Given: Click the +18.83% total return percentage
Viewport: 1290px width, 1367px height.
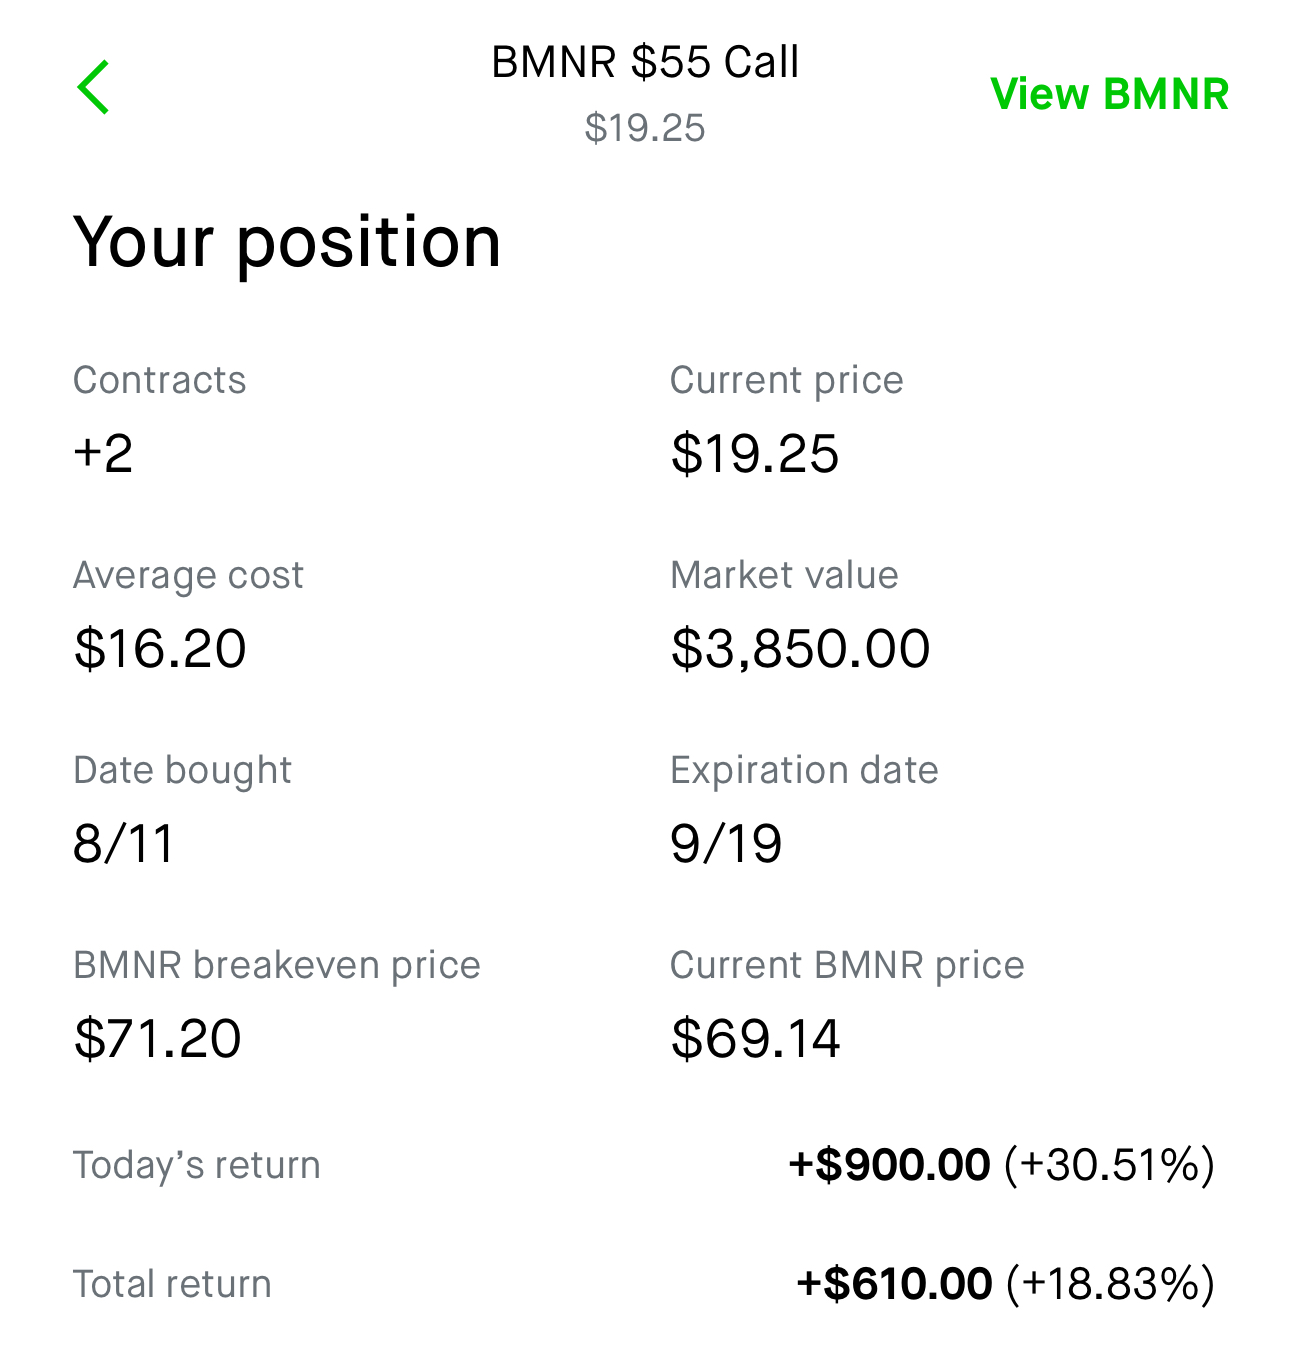Looking at the screenshot, I should point(1111,1284).
